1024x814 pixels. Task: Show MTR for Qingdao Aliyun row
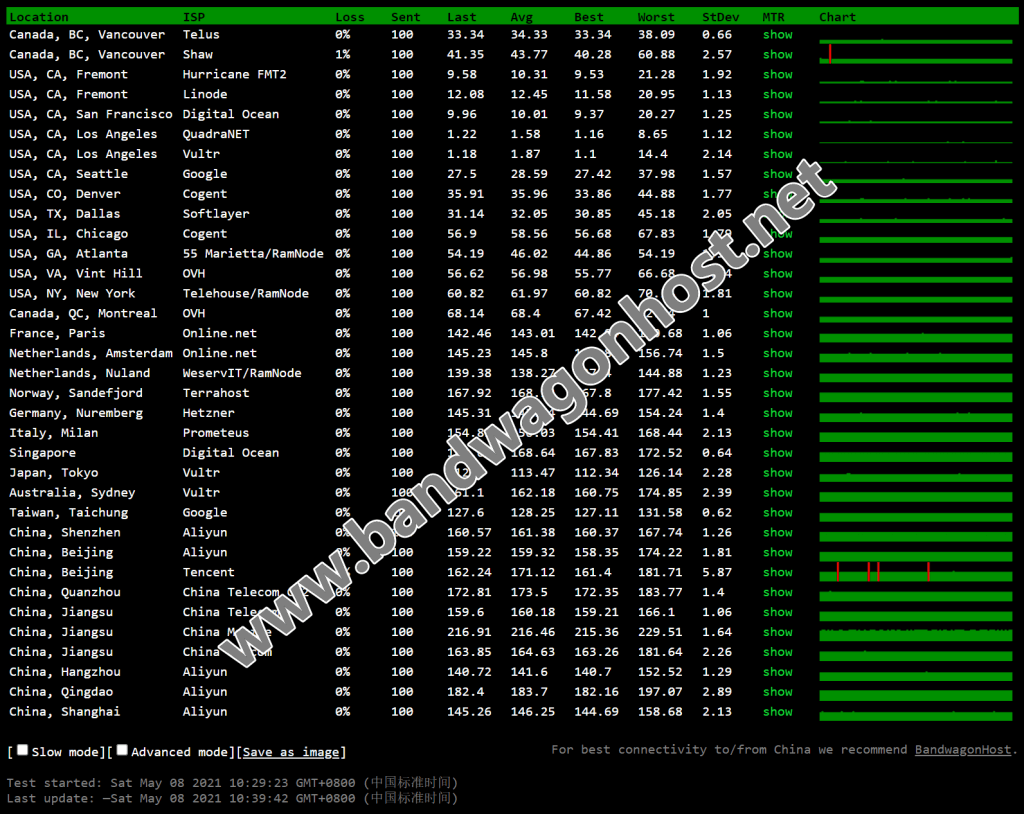pyautogui.click(x=778, y=692)
